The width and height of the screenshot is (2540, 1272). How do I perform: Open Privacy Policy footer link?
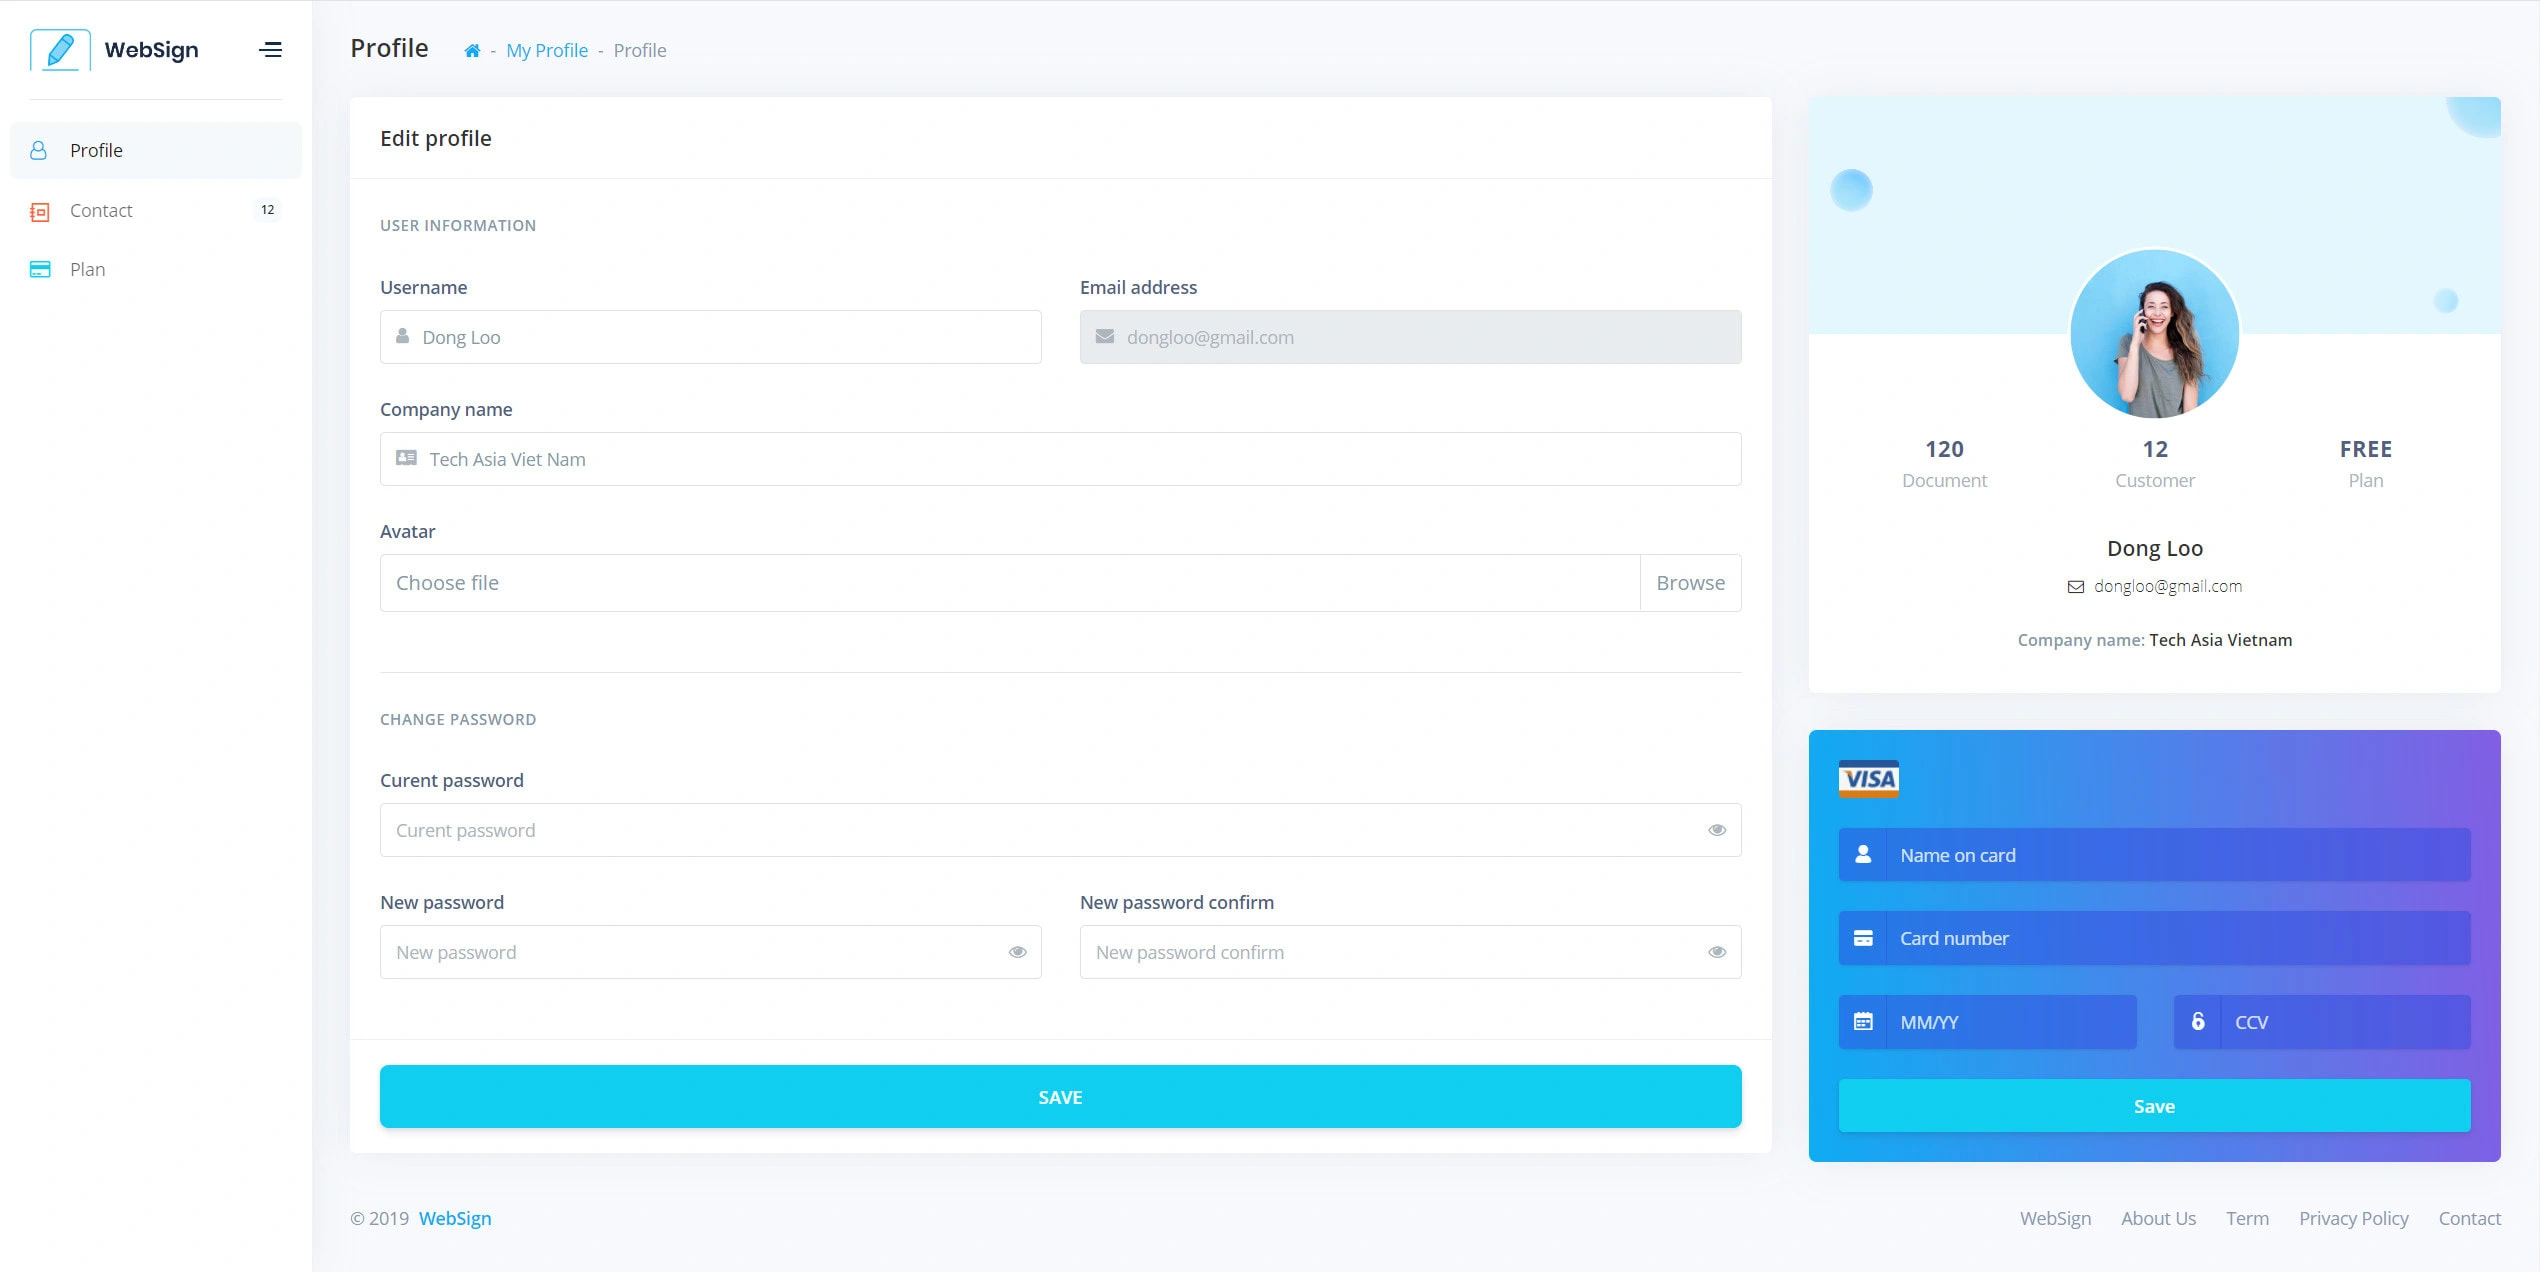pyautogui.click(x=2353, y=1219)
